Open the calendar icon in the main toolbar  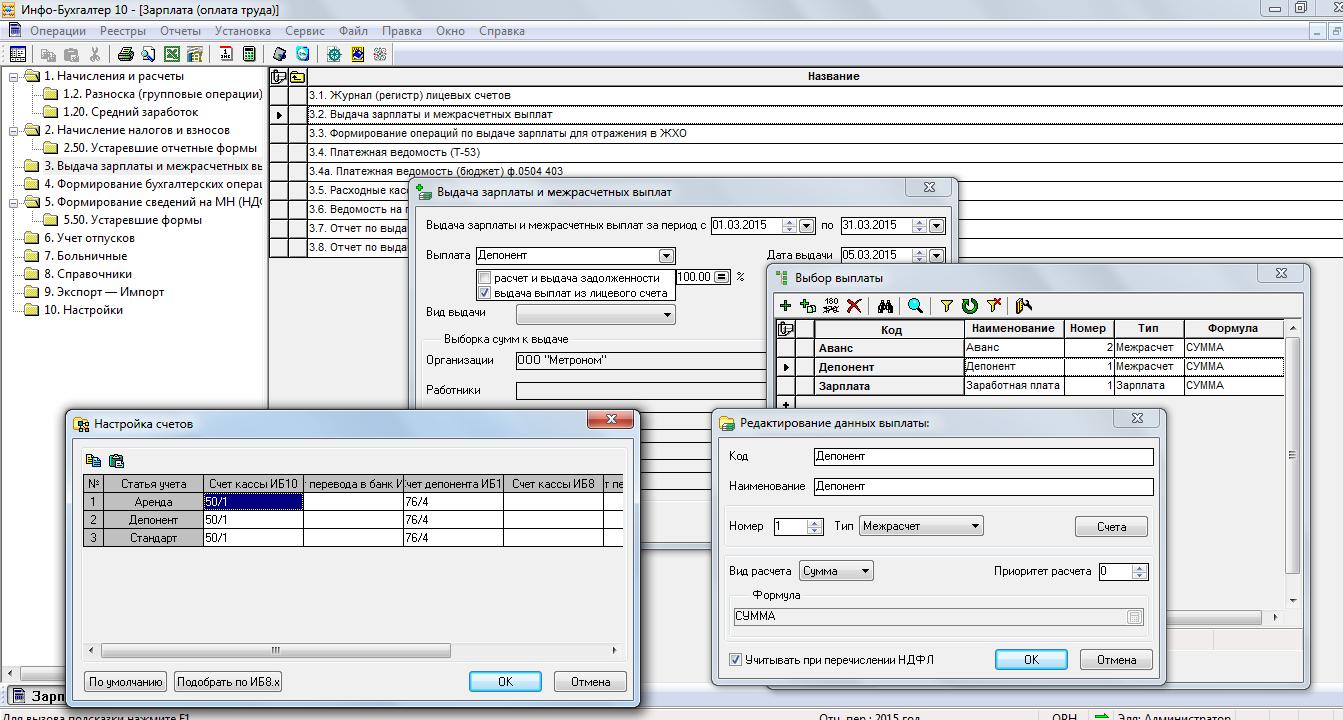(x=226, y=55)
